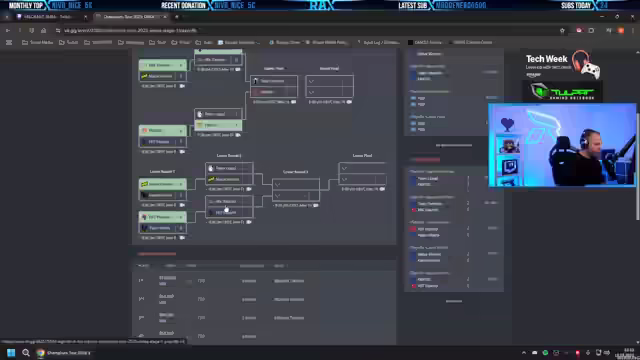
Task: Open Windows taskbar search
Action: click(26, 353)
